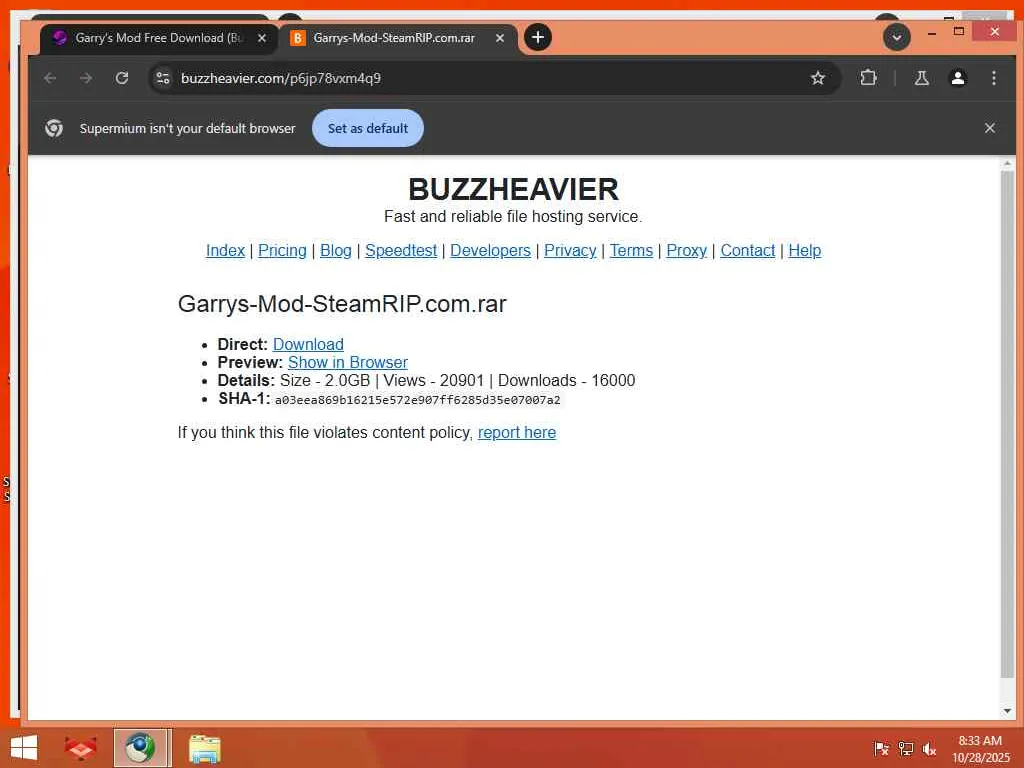This screenshot has width=1024, height=768.
Task: Dismiss the default browser infobar
Action: (x=989, y=128)
